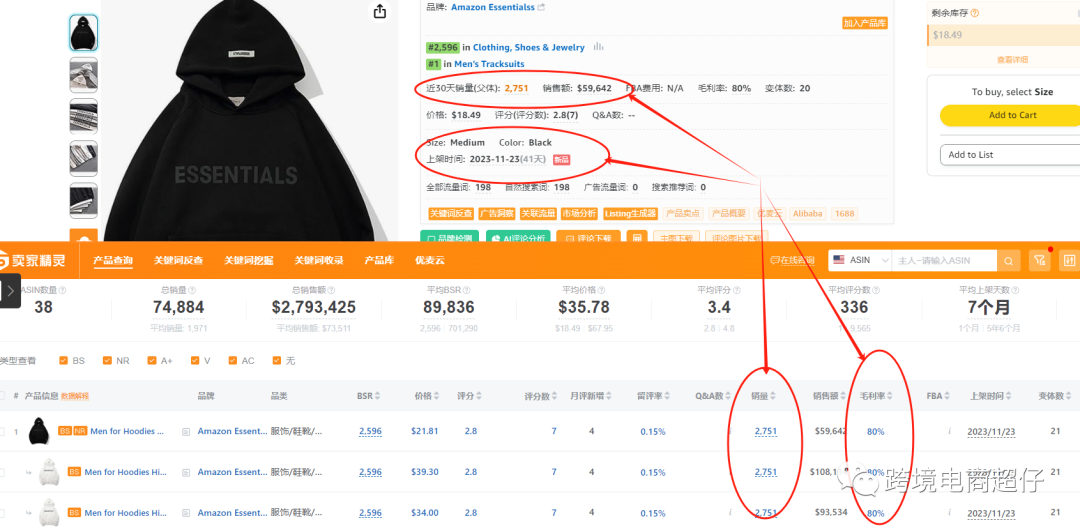Sort the table by the 上架时间 column arrows
The height and width of the screenshot is (528, 1080).
click(x=1007, y=396)
